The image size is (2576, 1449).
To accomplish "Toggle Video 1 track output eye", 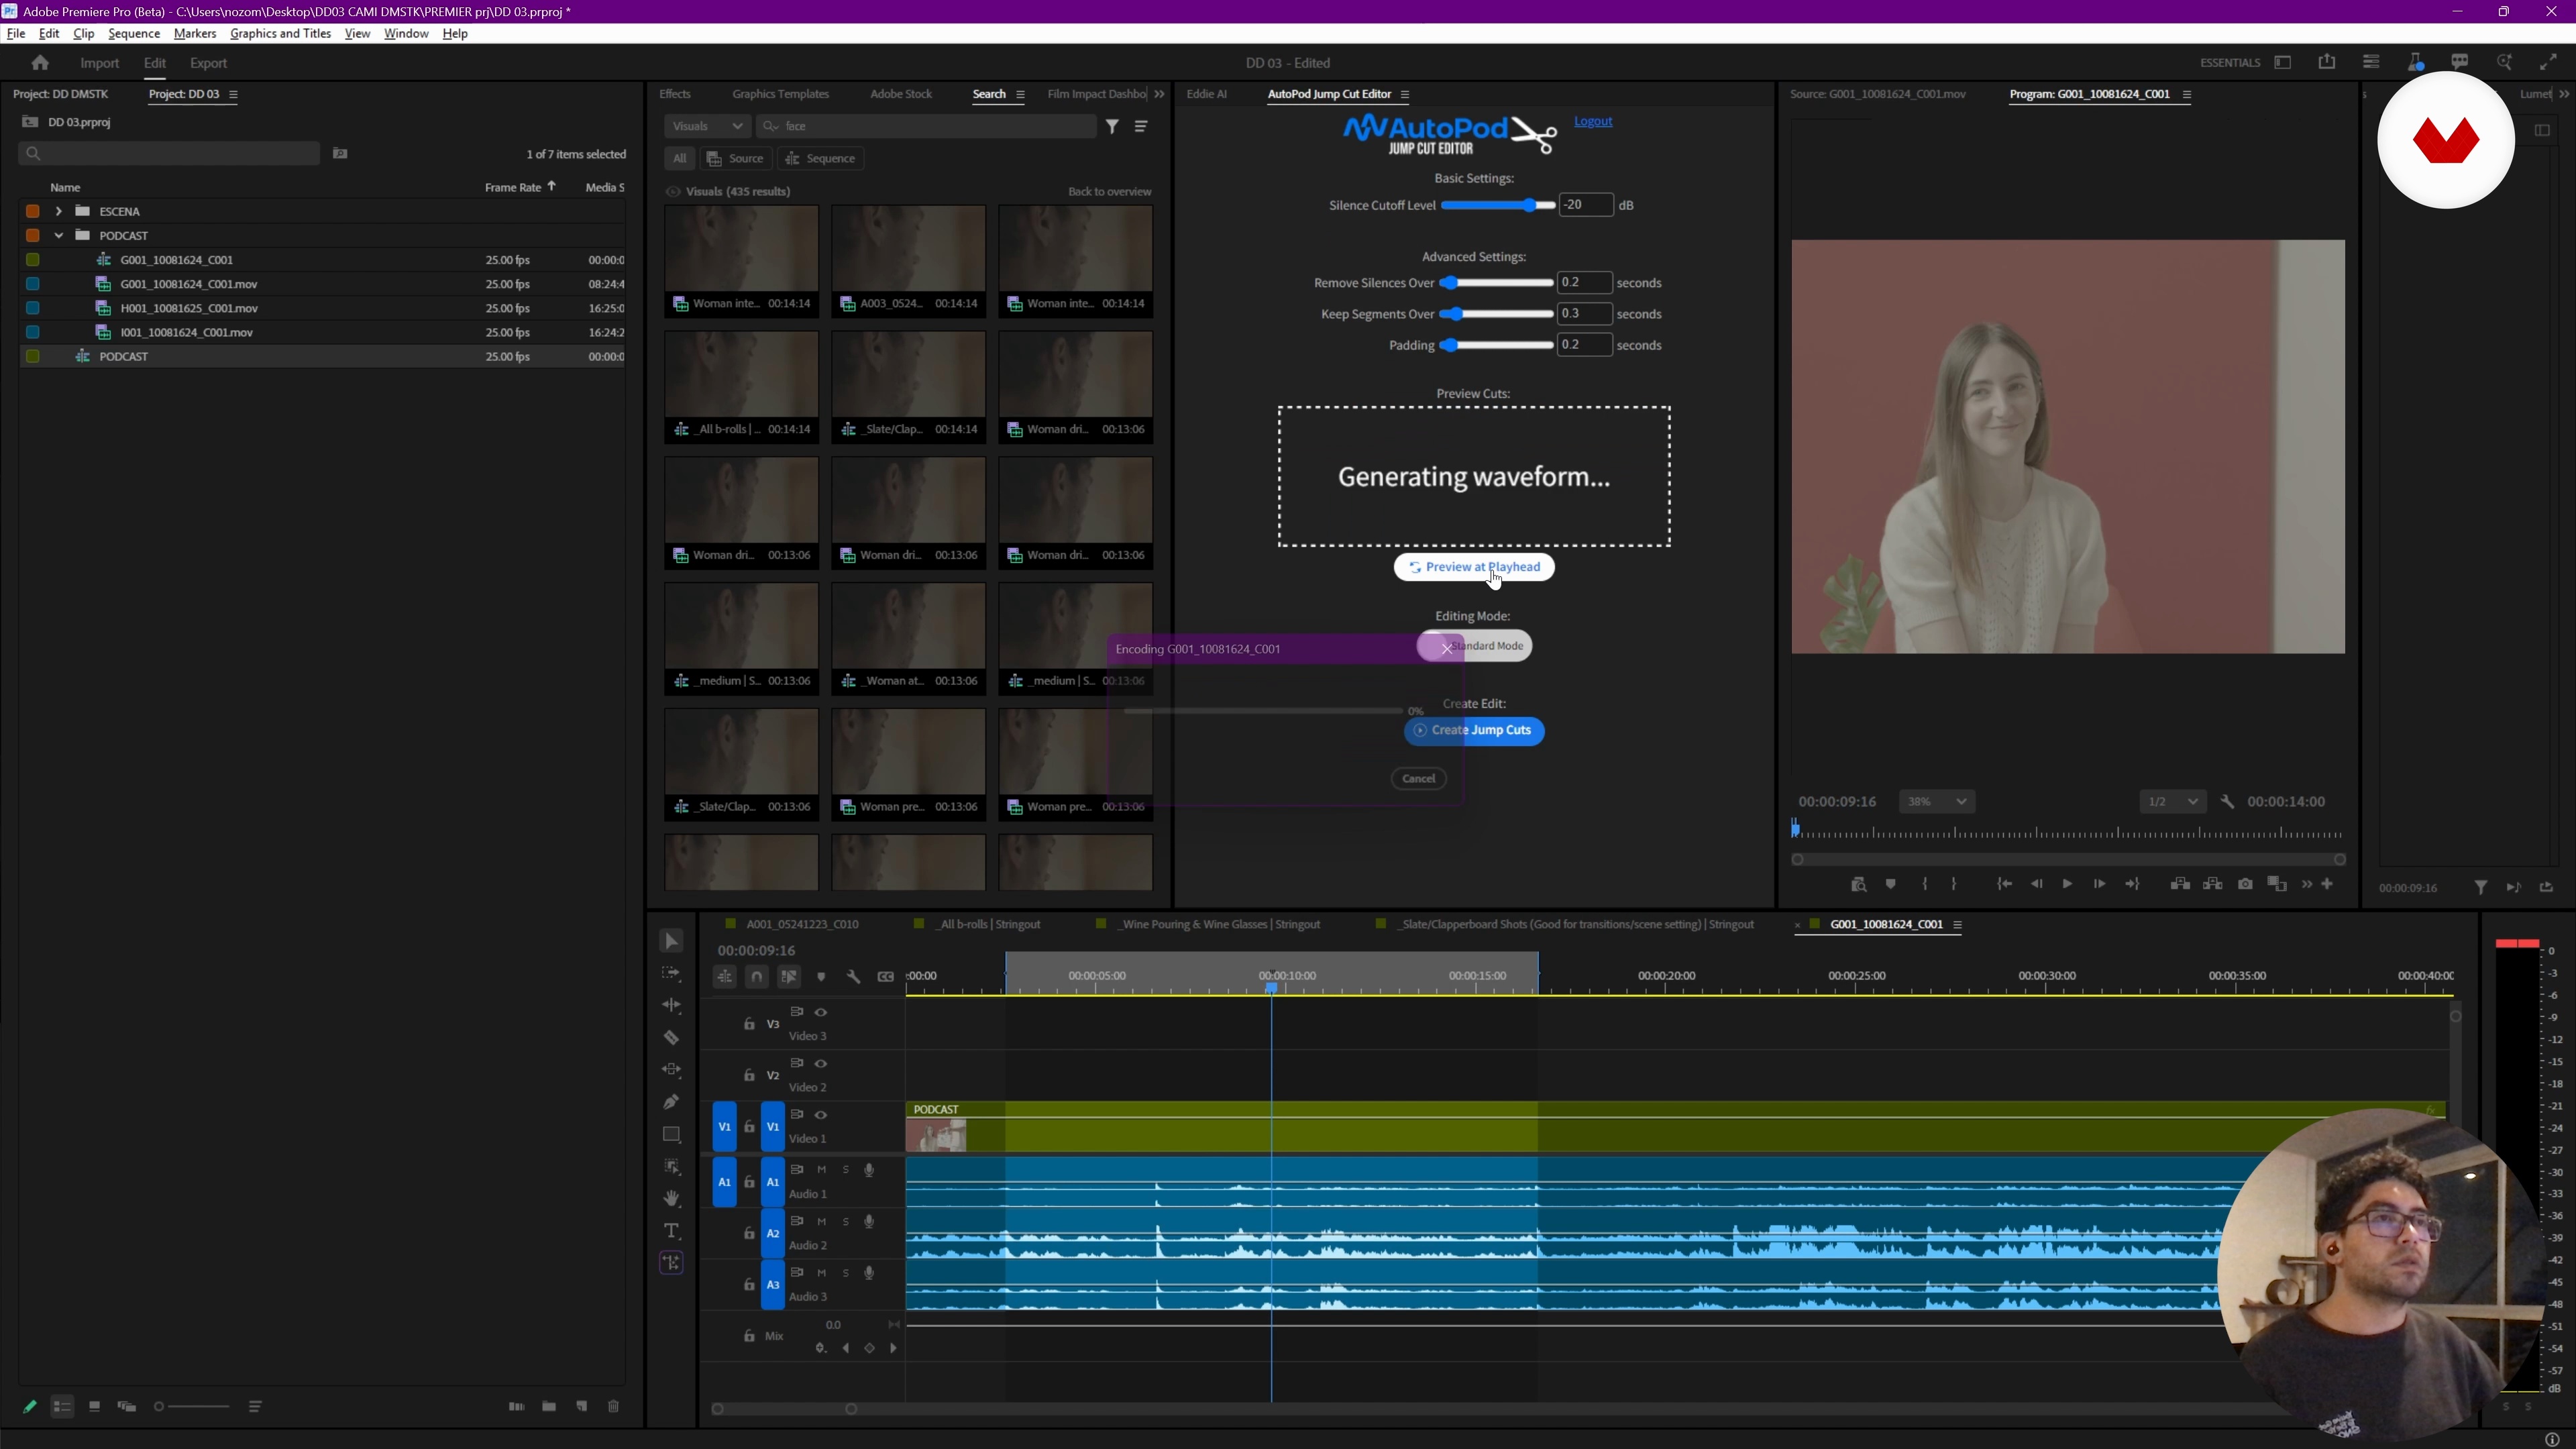I will [x=821, y=1115].
